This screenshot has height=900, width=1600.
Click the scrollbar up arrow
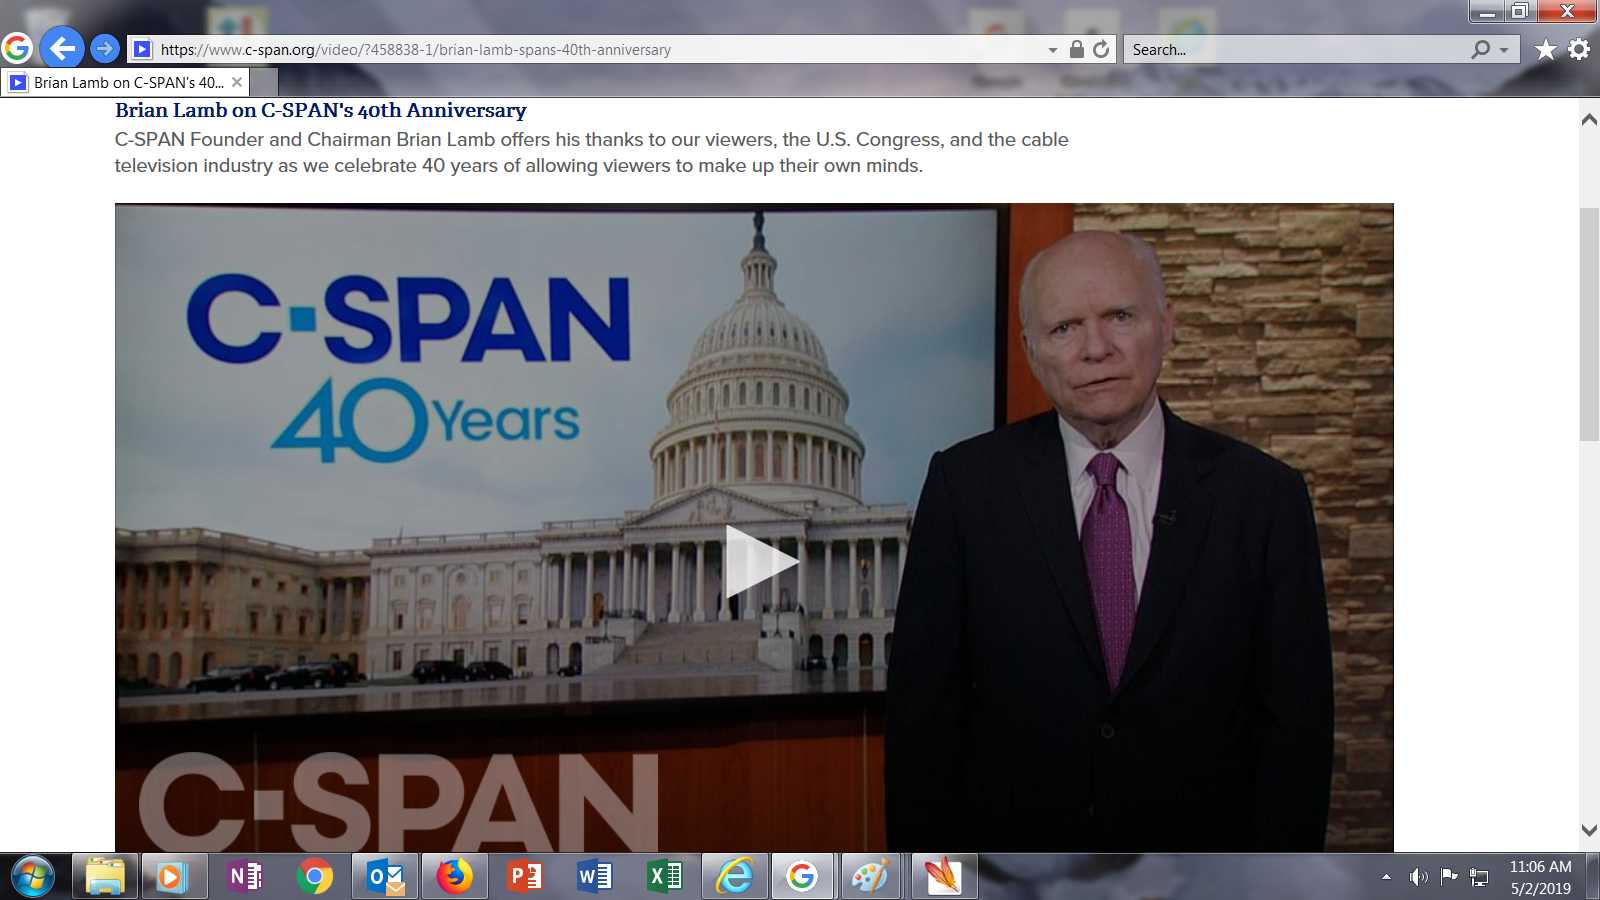[1589, 120]
